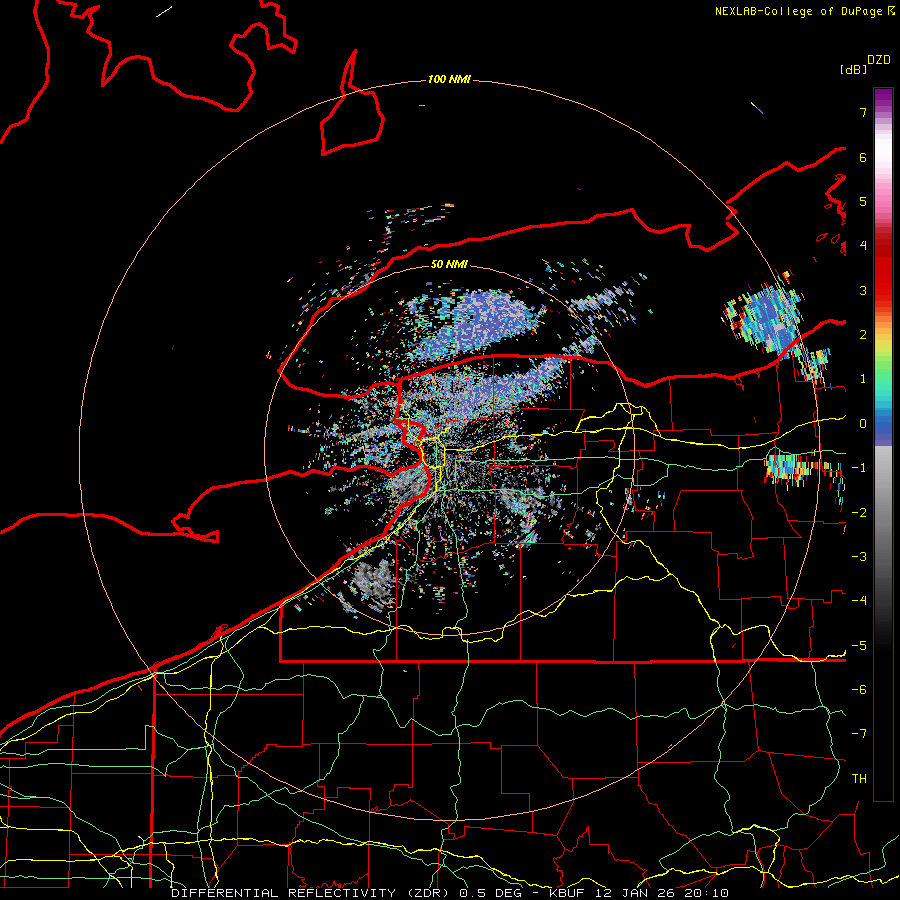The height and width of the screenshot is (900, 900).
Task: Click the DZD legend title
Action: 879,59
